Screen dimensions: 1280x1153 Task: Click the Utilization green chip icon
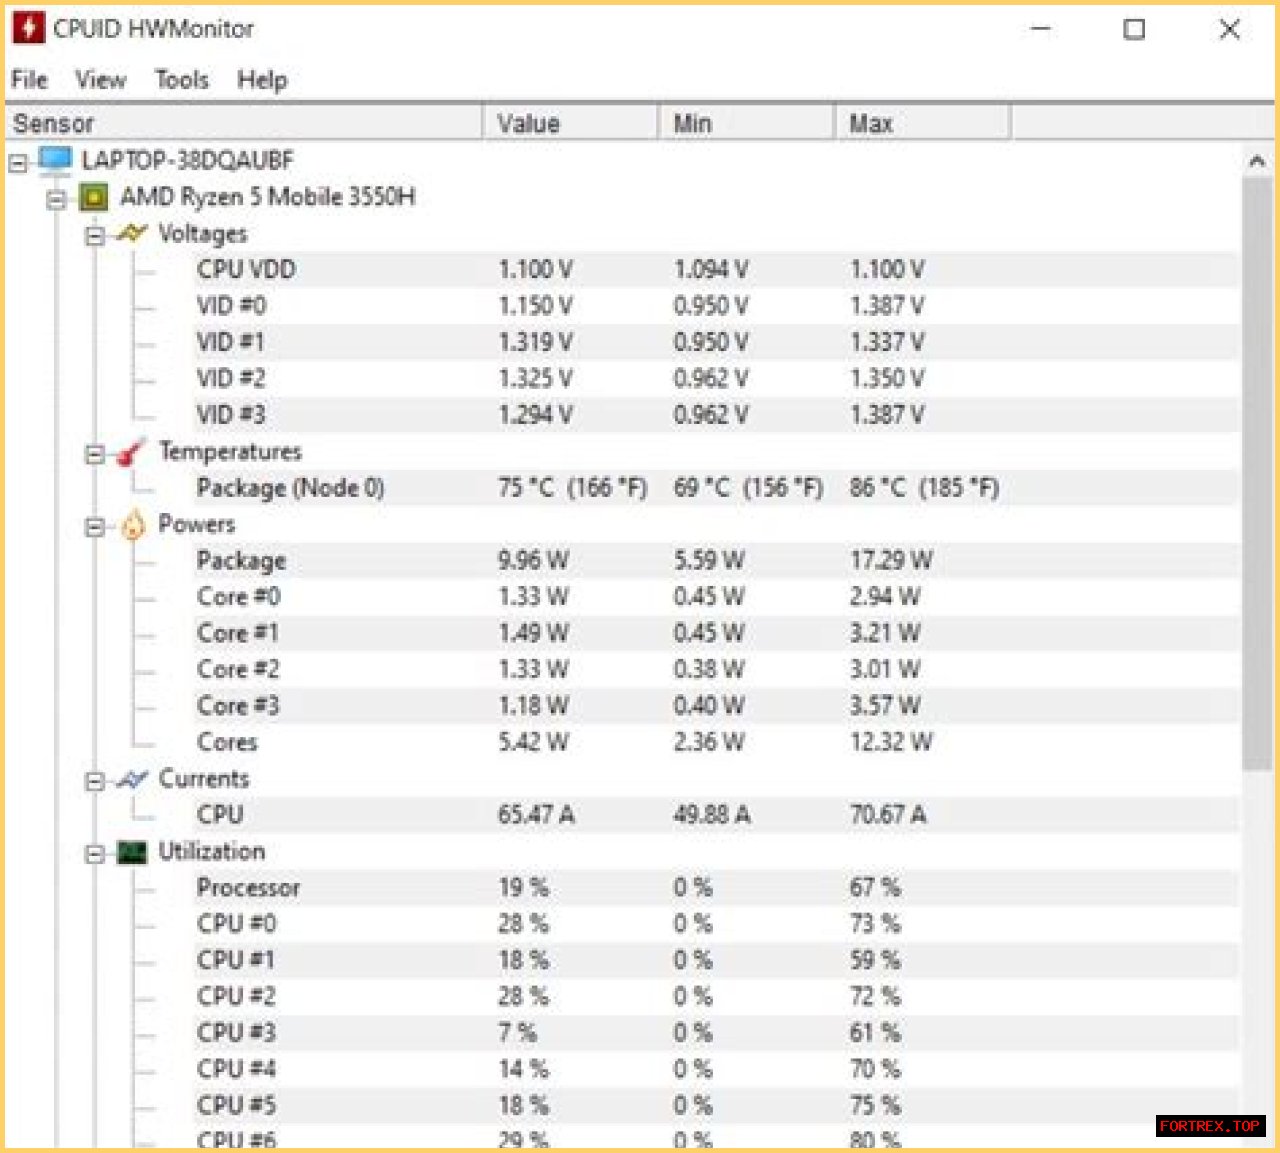[132, 852]
